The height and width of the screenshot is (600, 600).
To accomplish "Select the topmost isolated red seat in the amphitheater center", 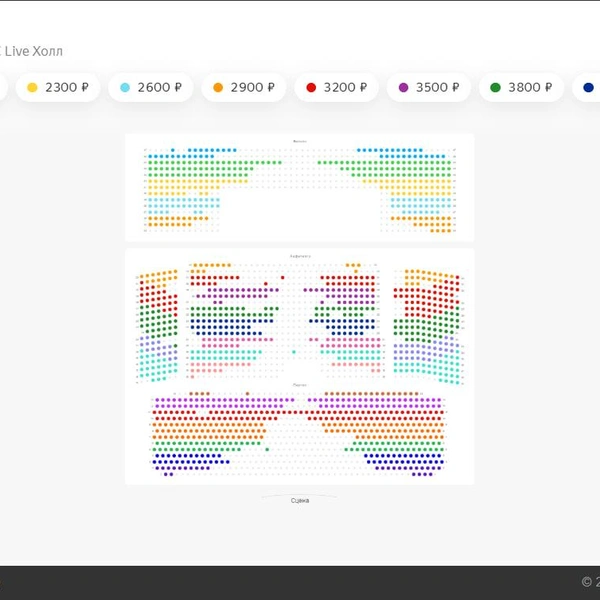I will point(283,278).
